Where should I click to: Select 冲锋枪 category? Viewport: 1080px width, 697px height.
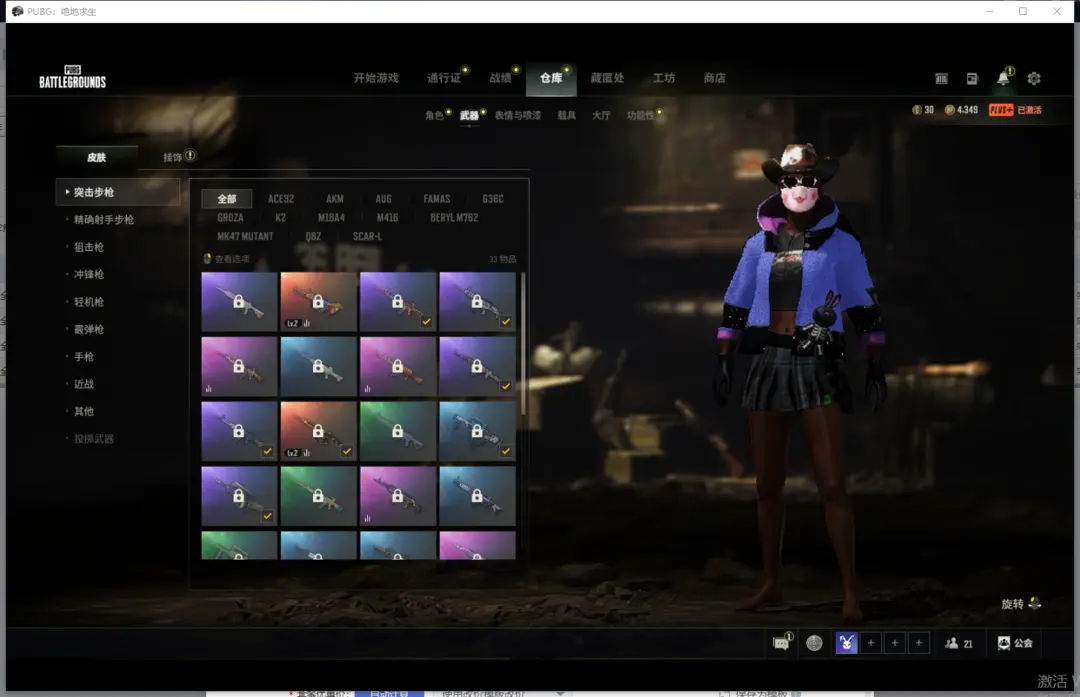[x=89, y=274]
